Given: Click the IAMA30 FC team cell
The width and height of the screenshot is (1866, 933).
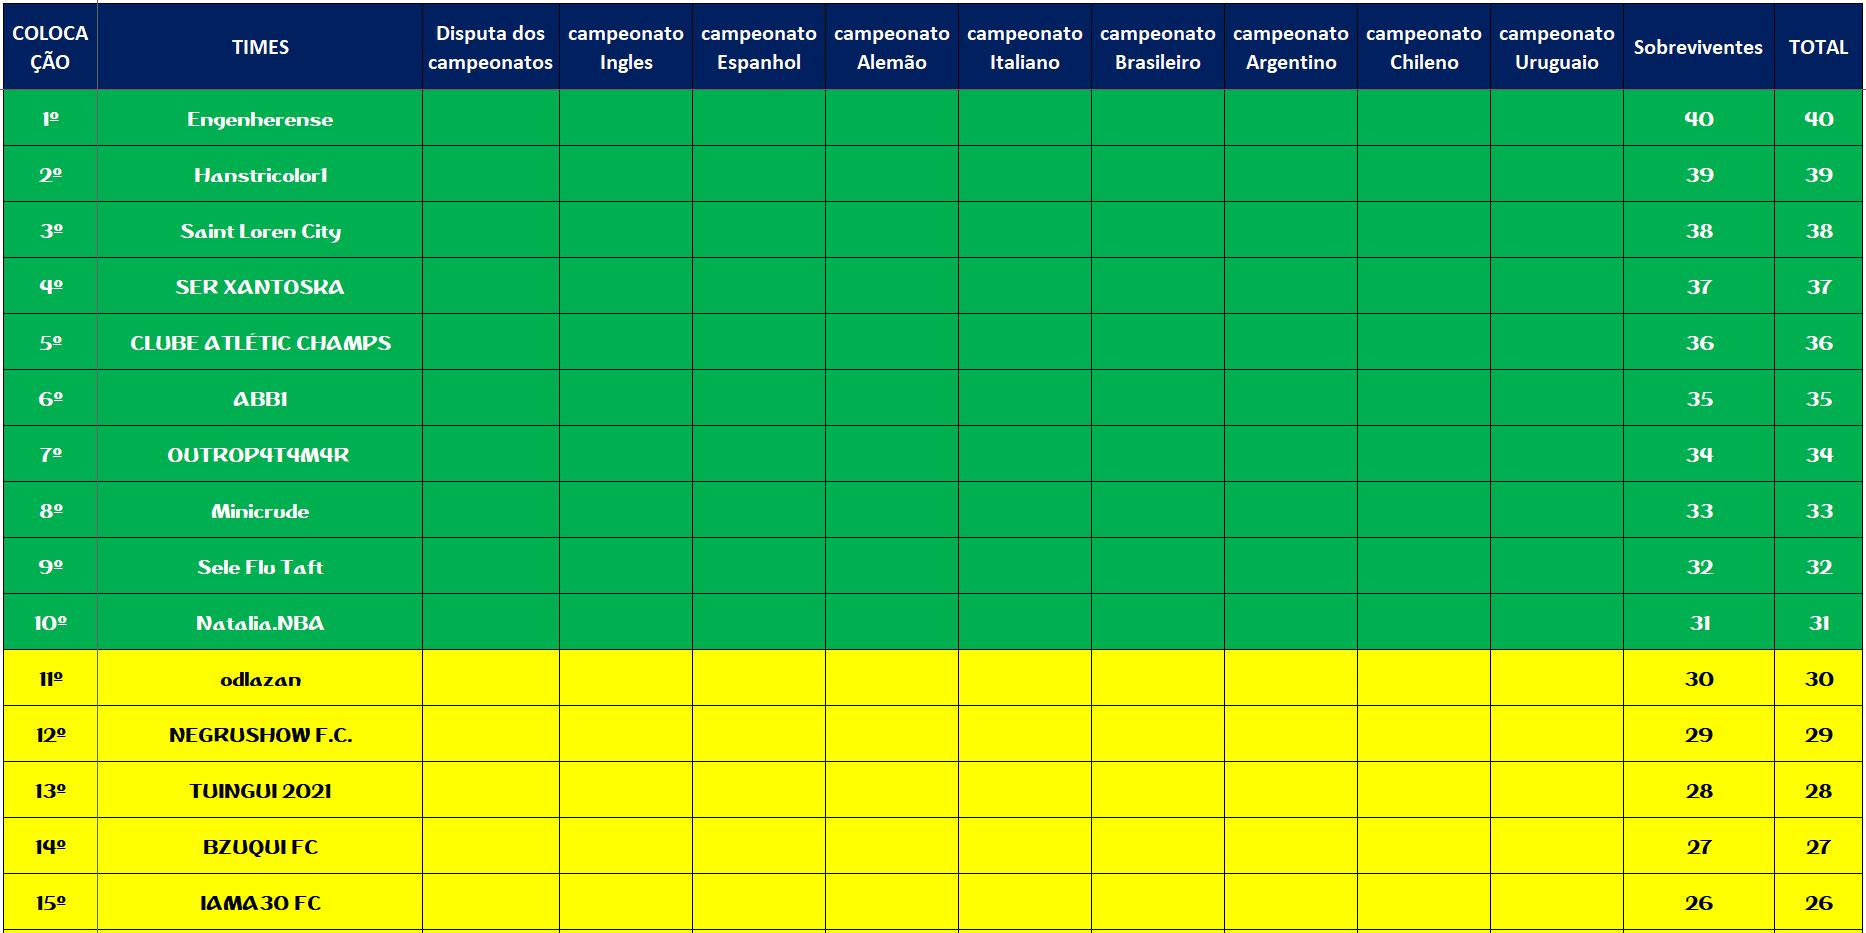Looking at the screenshot, I should coord(260,903).
